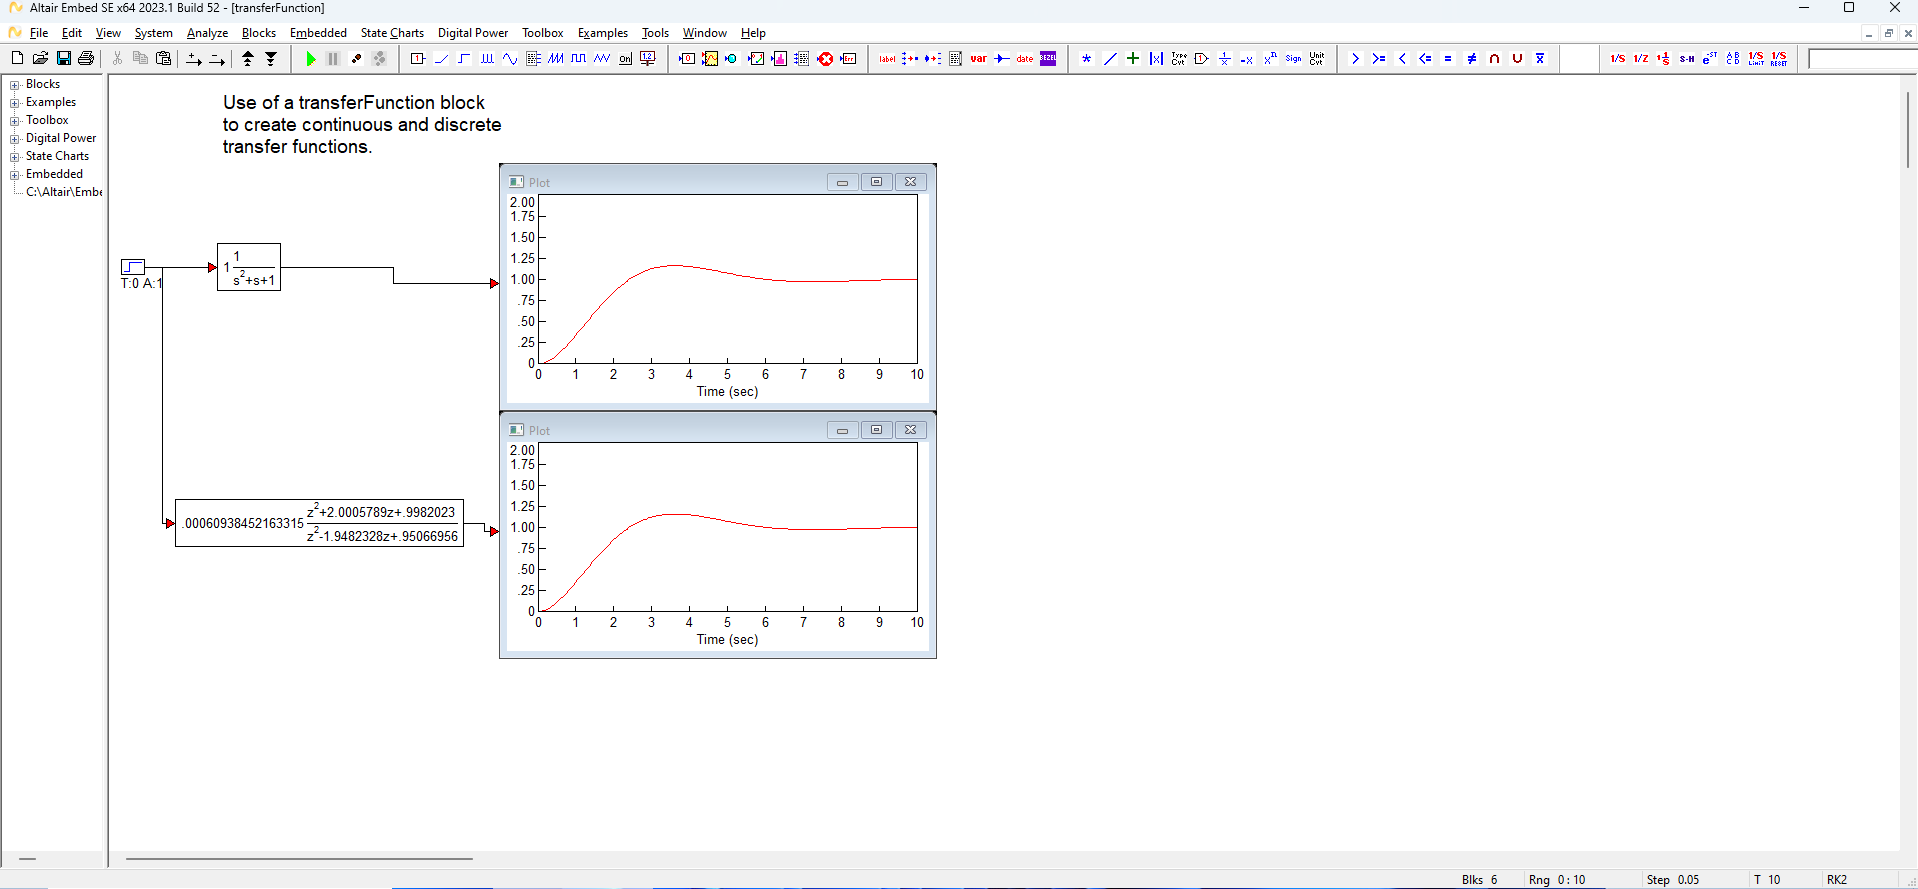
Task: Insert the 1/S integrator block
Action: tap(1618, 59)
